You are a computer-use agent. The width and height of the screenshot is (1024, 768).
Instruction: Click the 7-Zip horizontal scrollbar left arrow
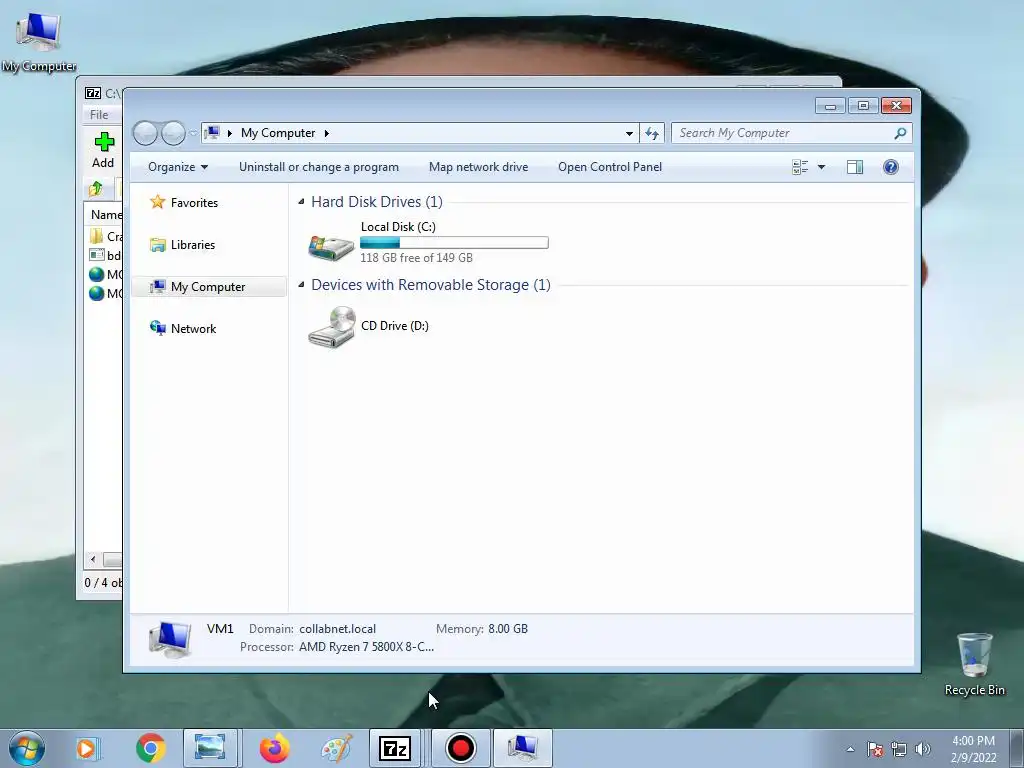[93, 560]
